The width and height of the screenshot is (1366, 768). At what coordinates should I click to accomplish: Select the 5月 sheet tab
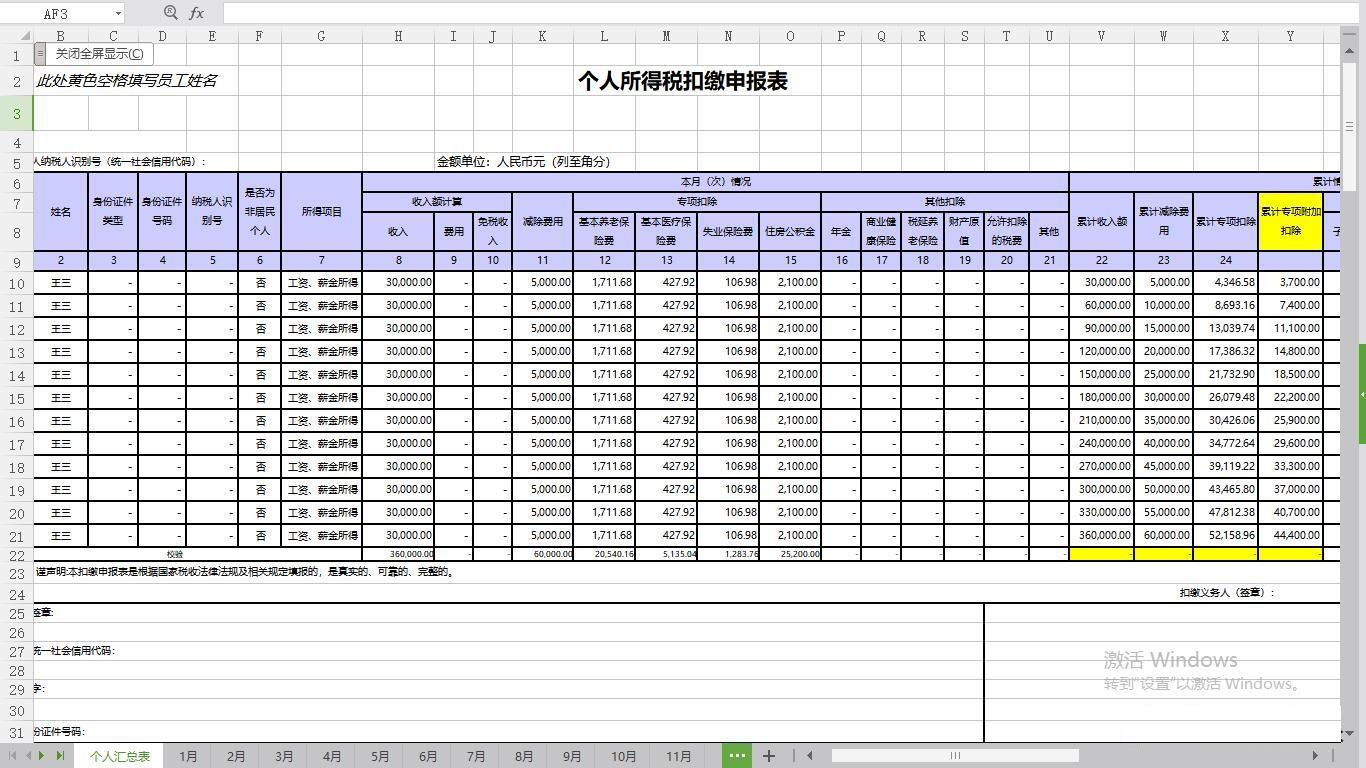(x=380, y=756)
